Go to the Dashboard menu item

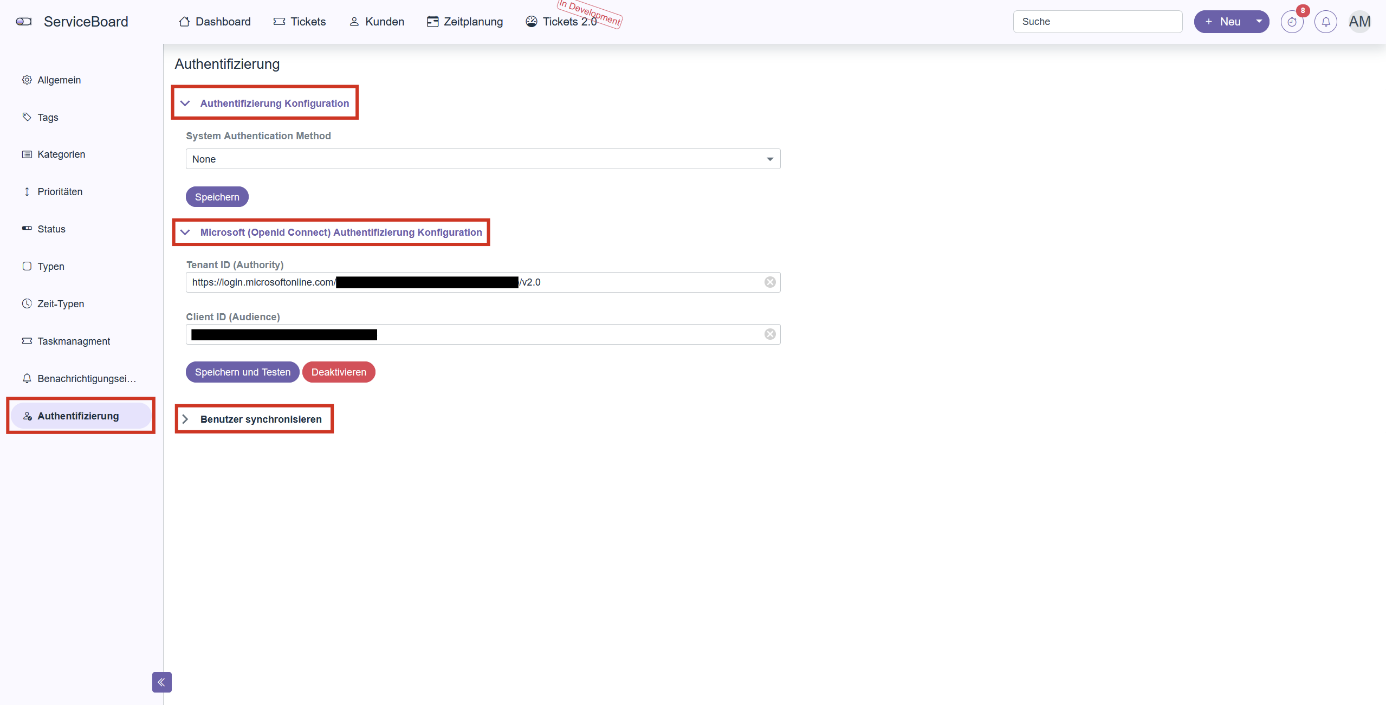tap(215, 22)
